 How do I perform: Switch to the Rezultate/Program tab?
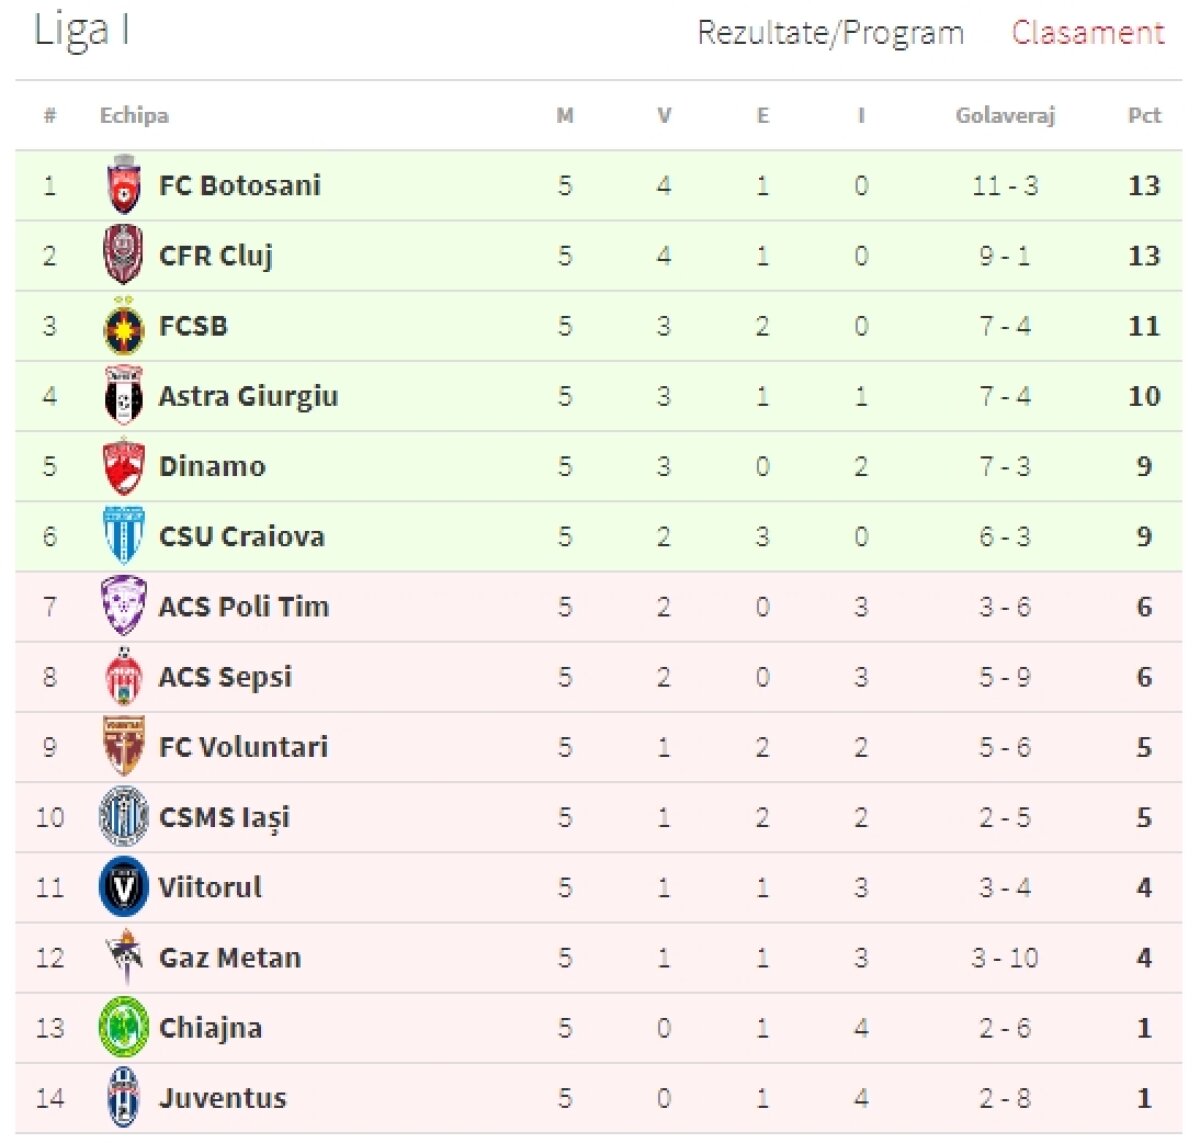click(830, 33)
